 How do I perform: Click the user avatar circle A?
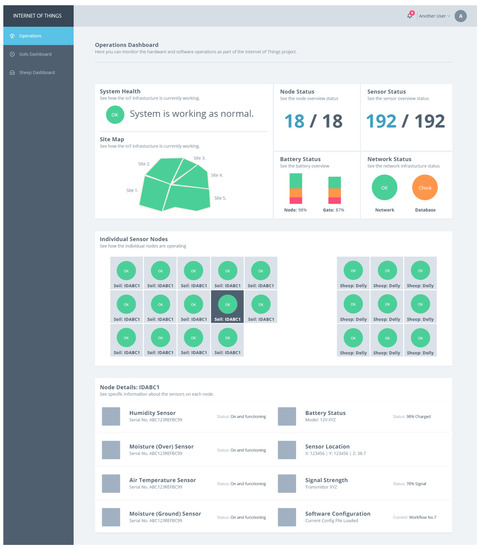click(460, 16)
